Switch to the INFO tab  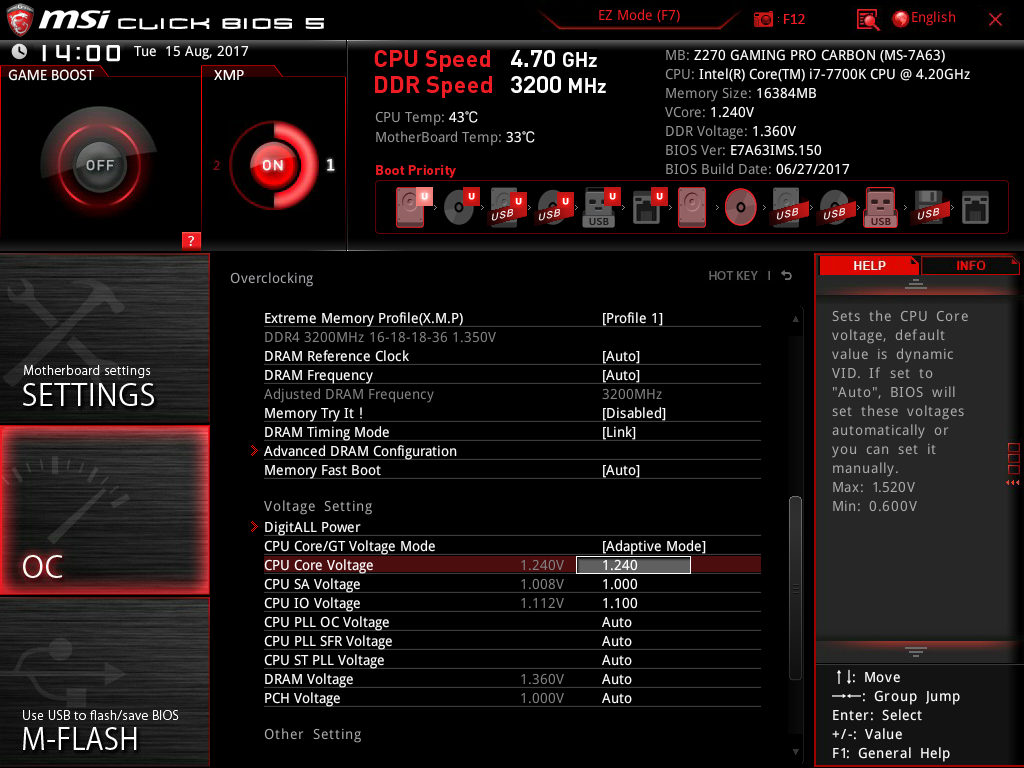coord(970,265)
